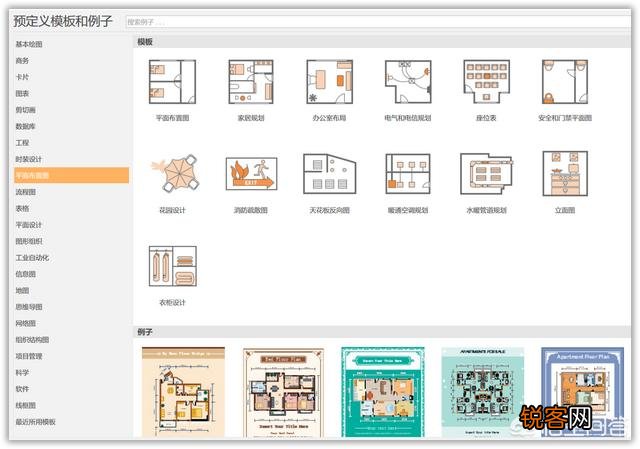640x449 pixels.
Task: Choose the 办公室布局 template
Action: [328, 83]
